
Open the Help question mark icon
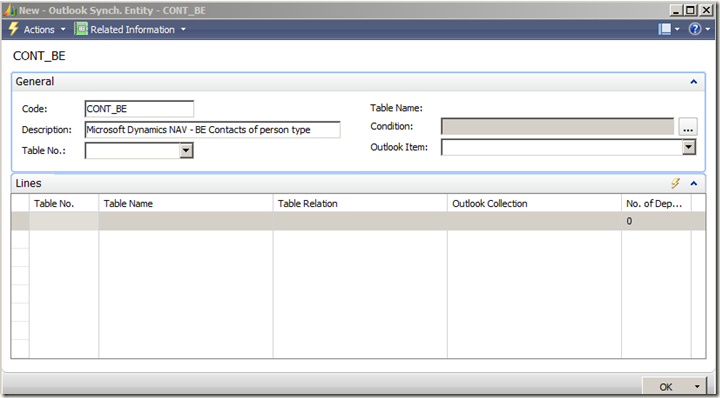[695, 29]
